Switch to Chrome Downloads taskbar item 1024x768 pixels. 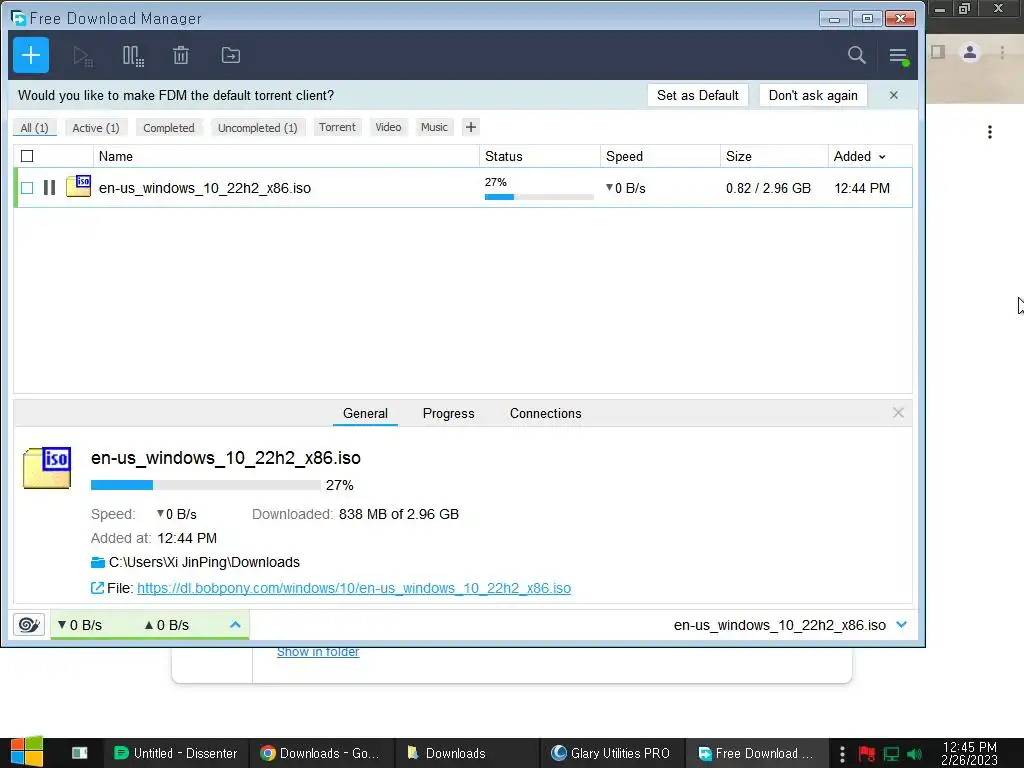click(x=321, y=753)
